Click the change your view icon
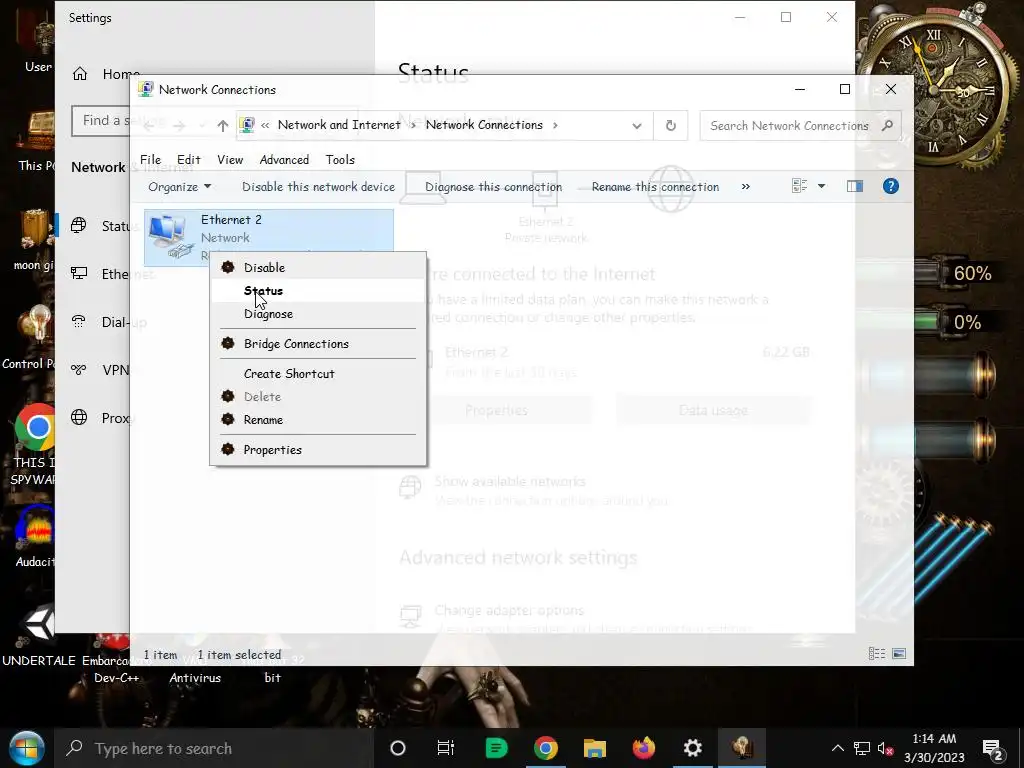This screenshot has width=1024, height=768. pos(799,186)
